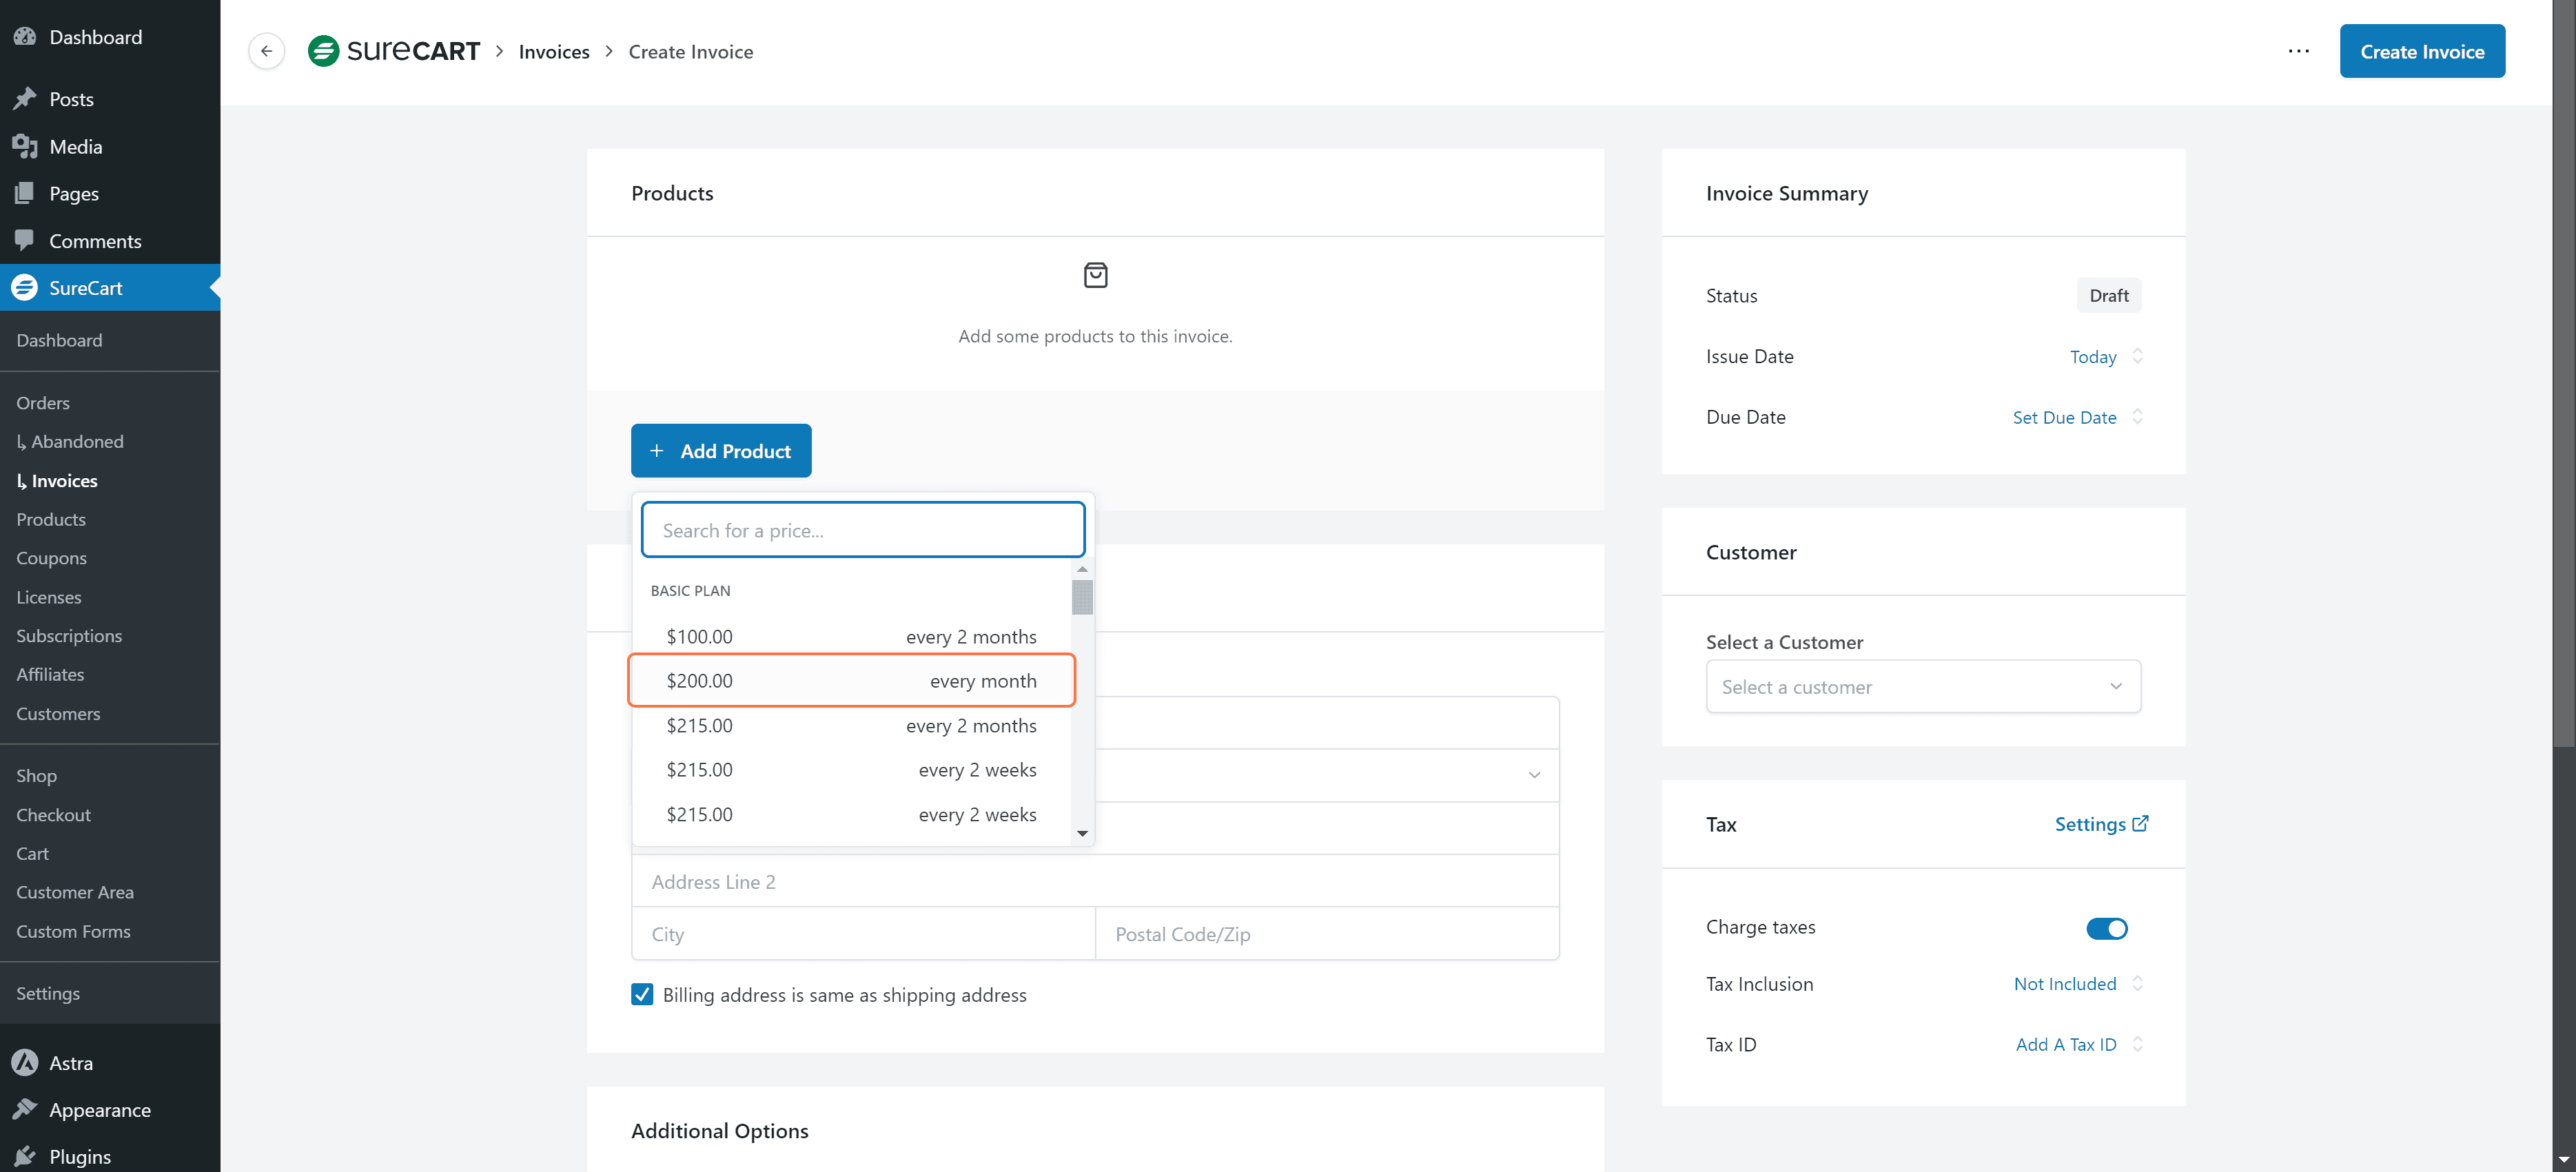Click the Comments bubble icon in sidebar

point(25,240)
